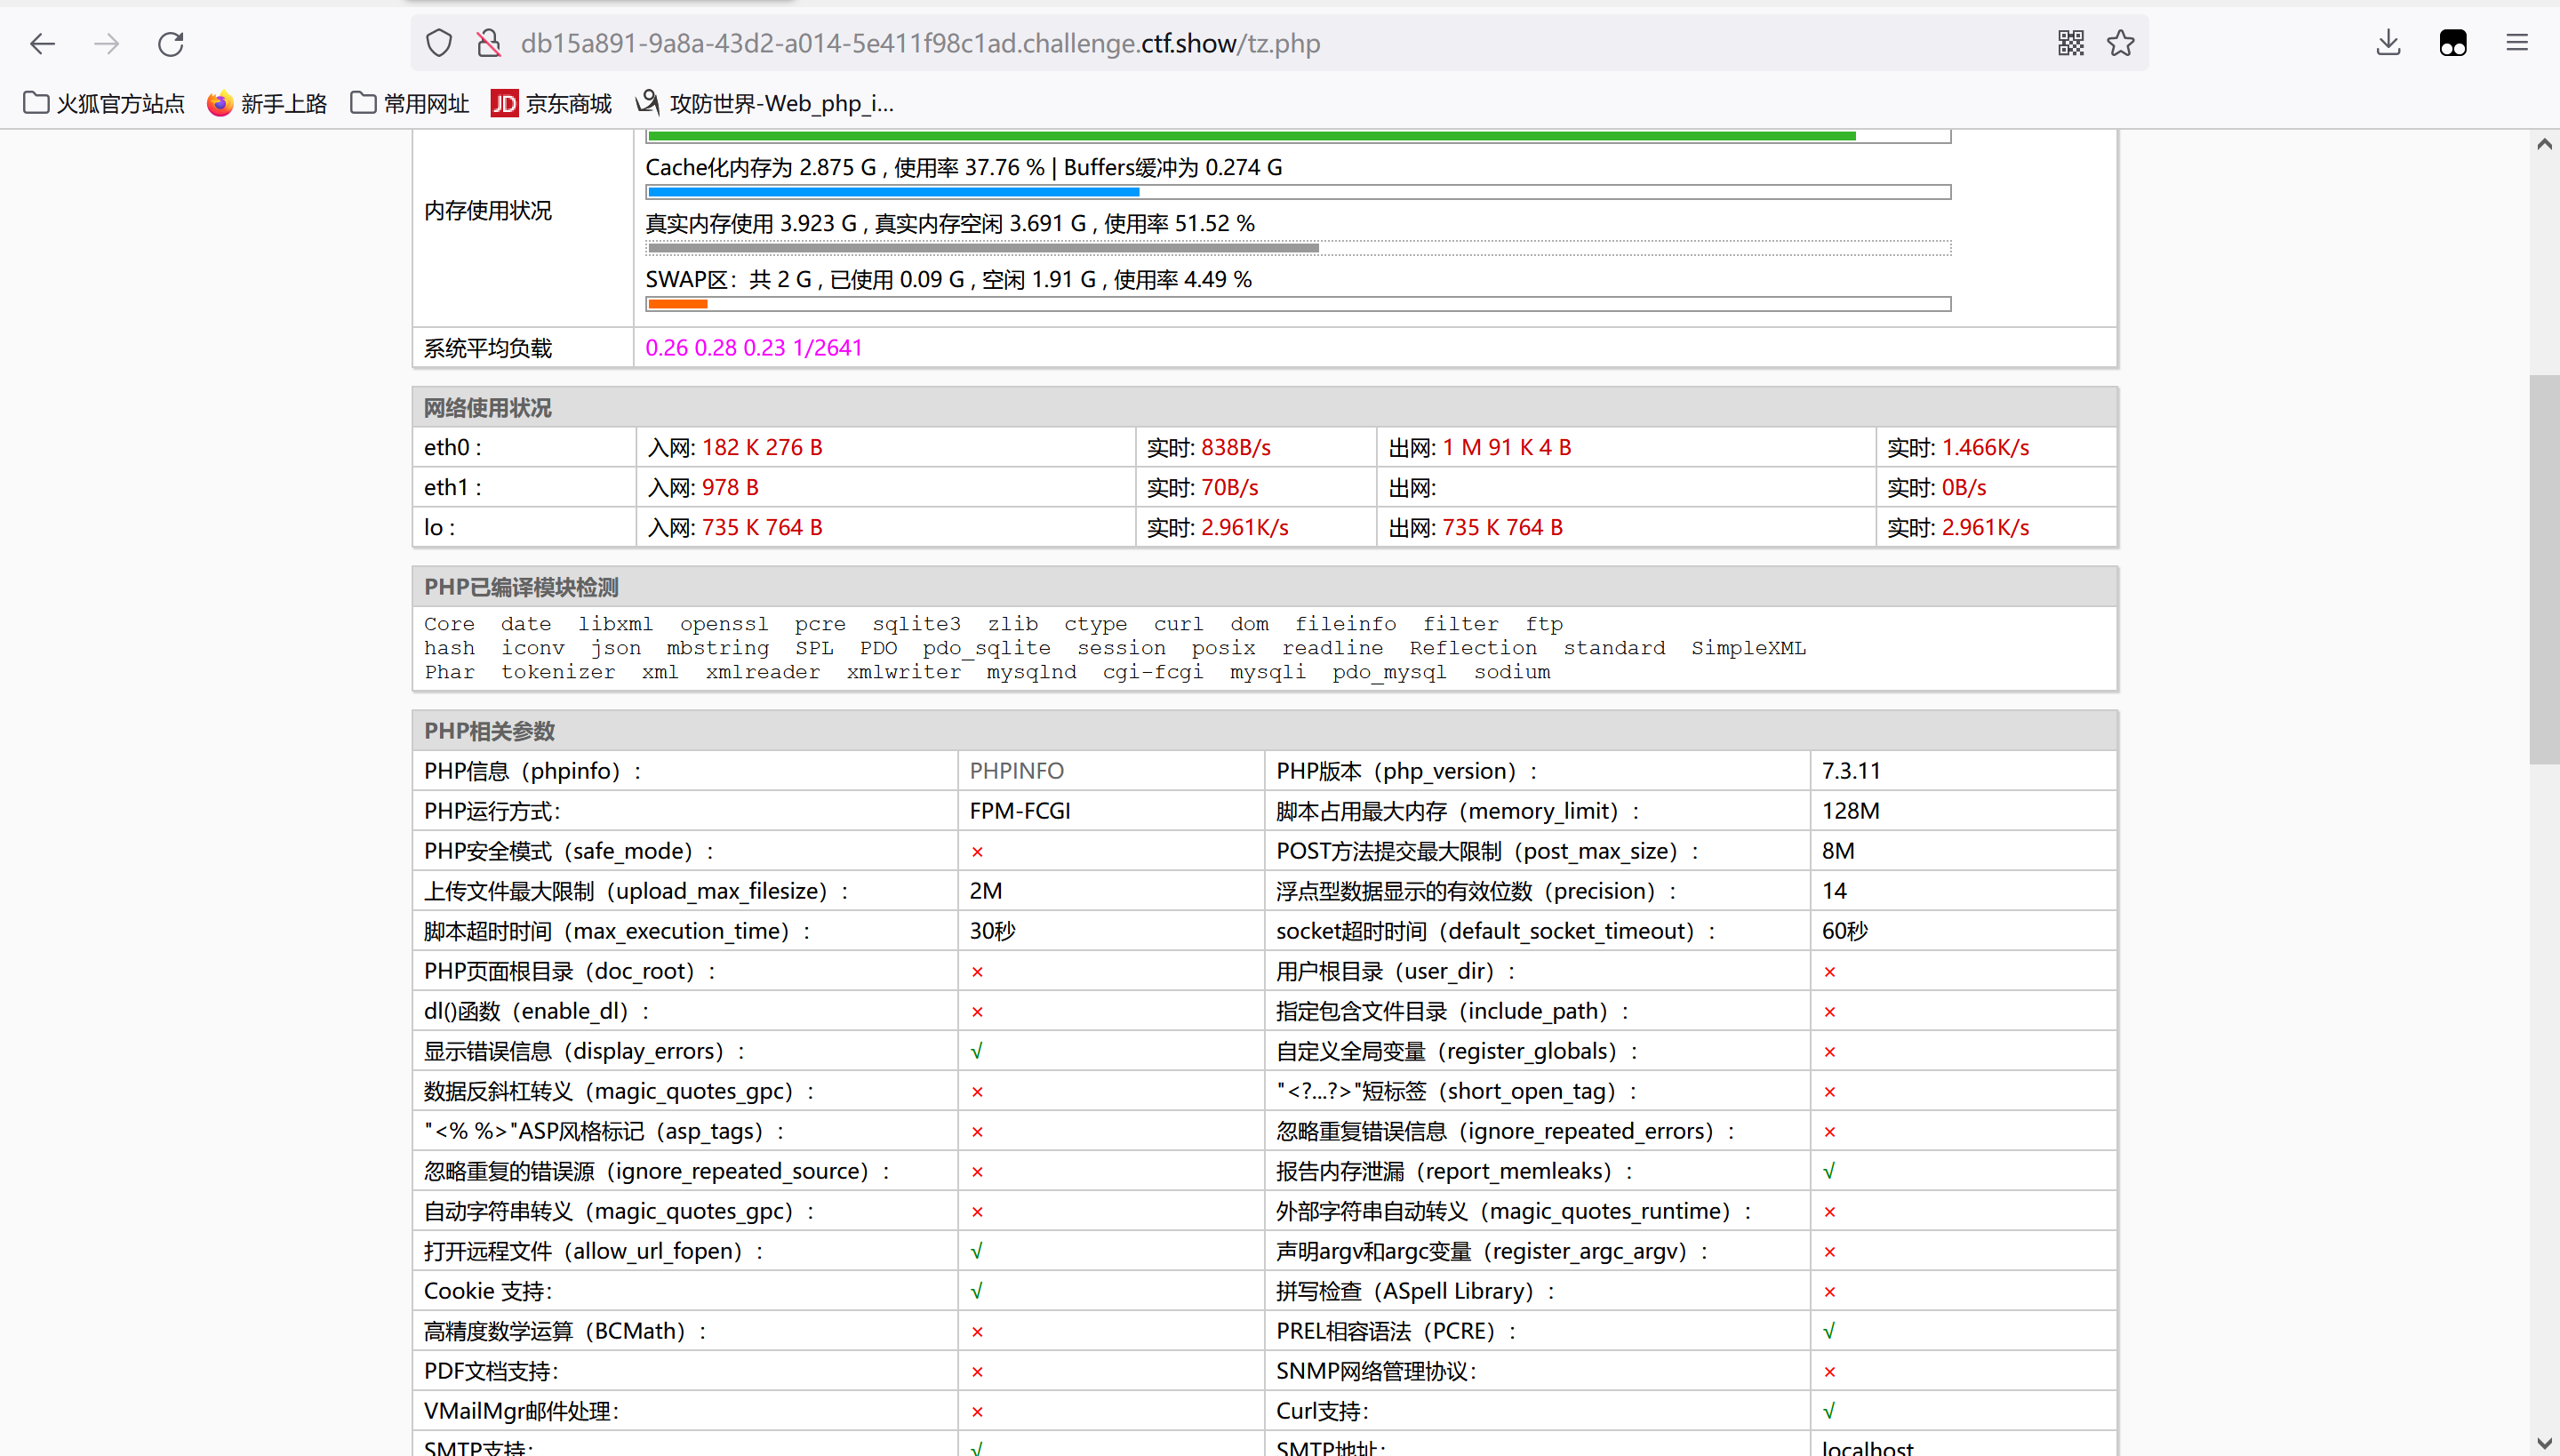Viewport: 2560px width, 1456px height.
Task: Click memory_limit value 128M
Action: 1850,811
